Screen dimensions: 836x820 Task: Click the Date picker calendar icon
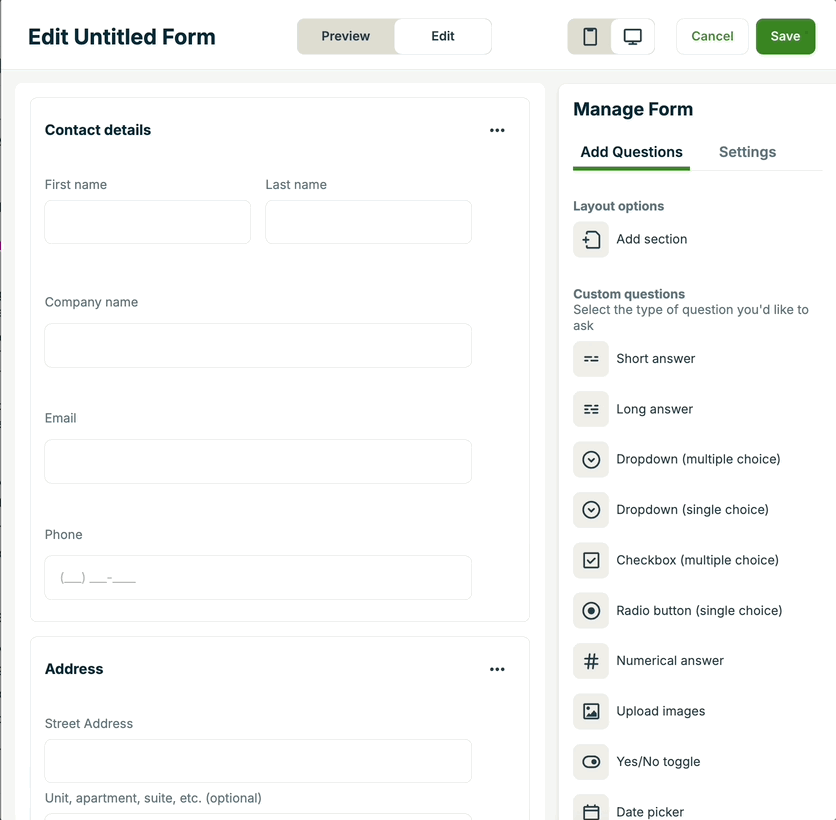click(x=591, y=811)
